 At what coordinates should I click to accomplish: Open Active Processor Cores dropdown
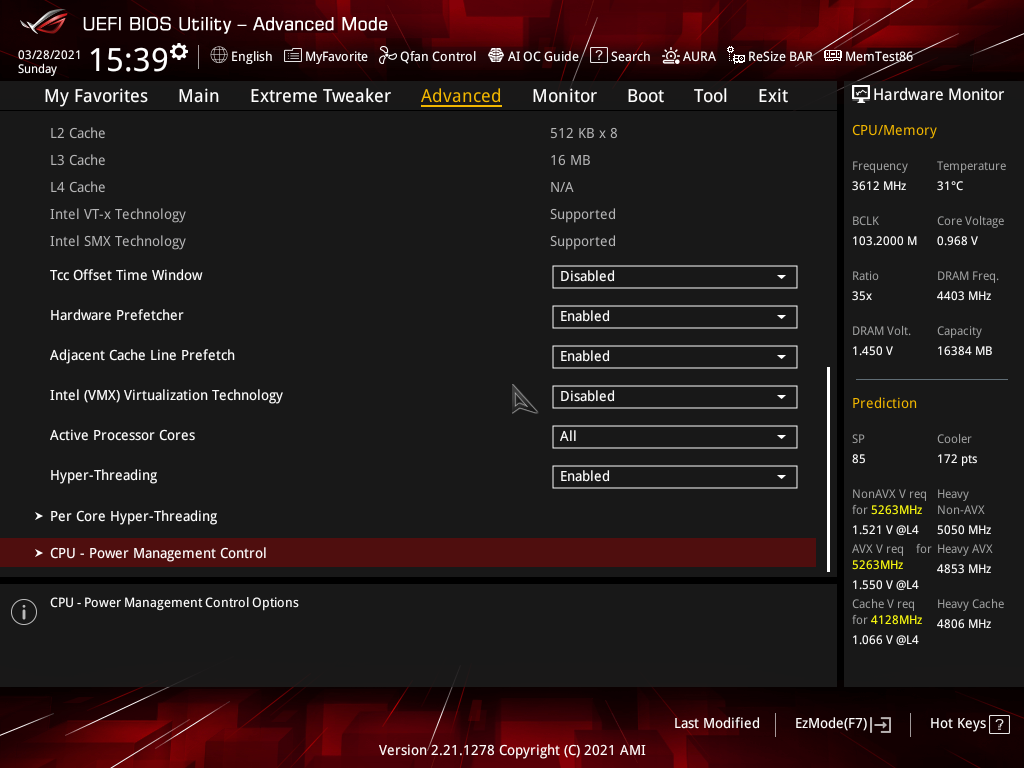675,437
